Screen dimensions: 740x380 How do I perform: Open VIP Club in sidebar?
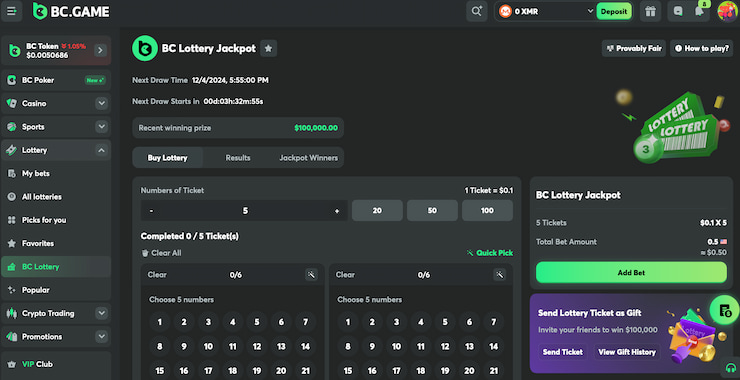pyautogui.click(x=56, y=364)
